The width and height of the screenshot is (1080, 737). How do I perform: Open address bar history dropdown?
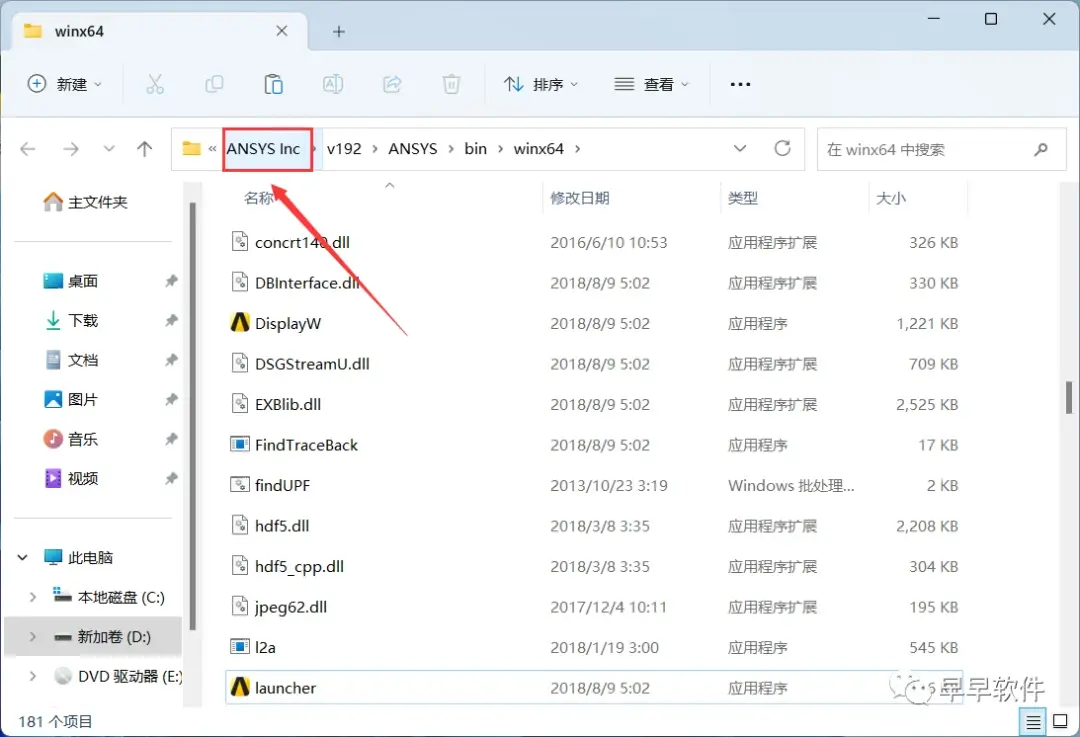click(x=740, y=148)
